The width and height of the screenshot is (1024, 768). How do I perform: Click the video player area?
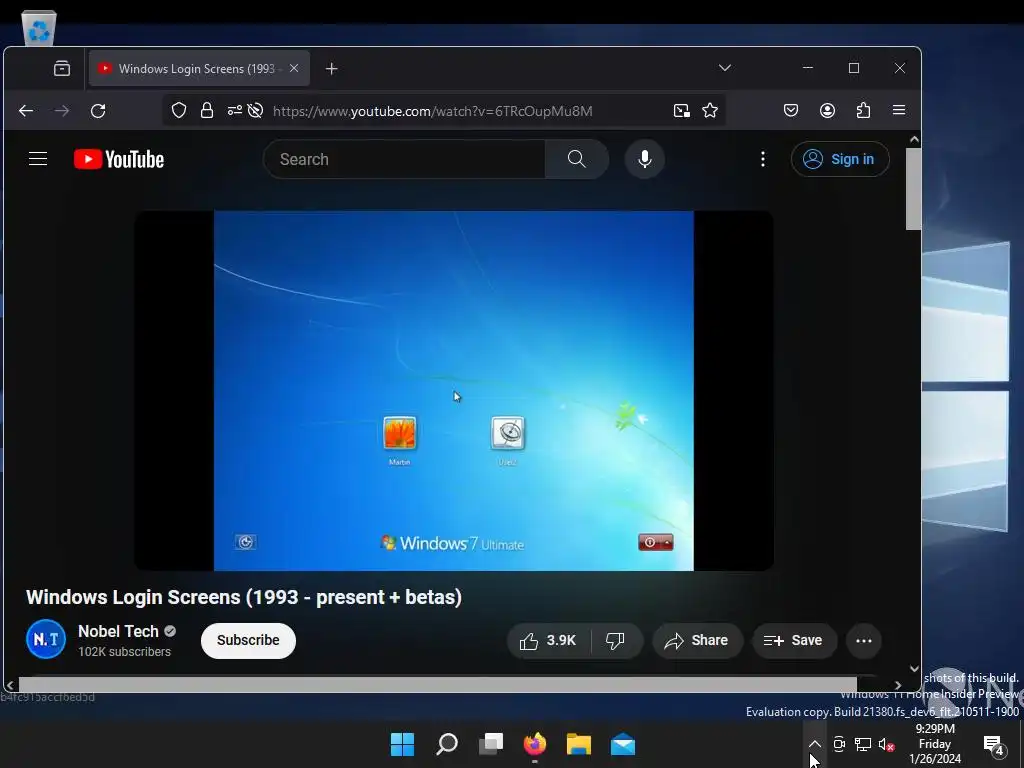pyautogui.click(x=454, y=391)
